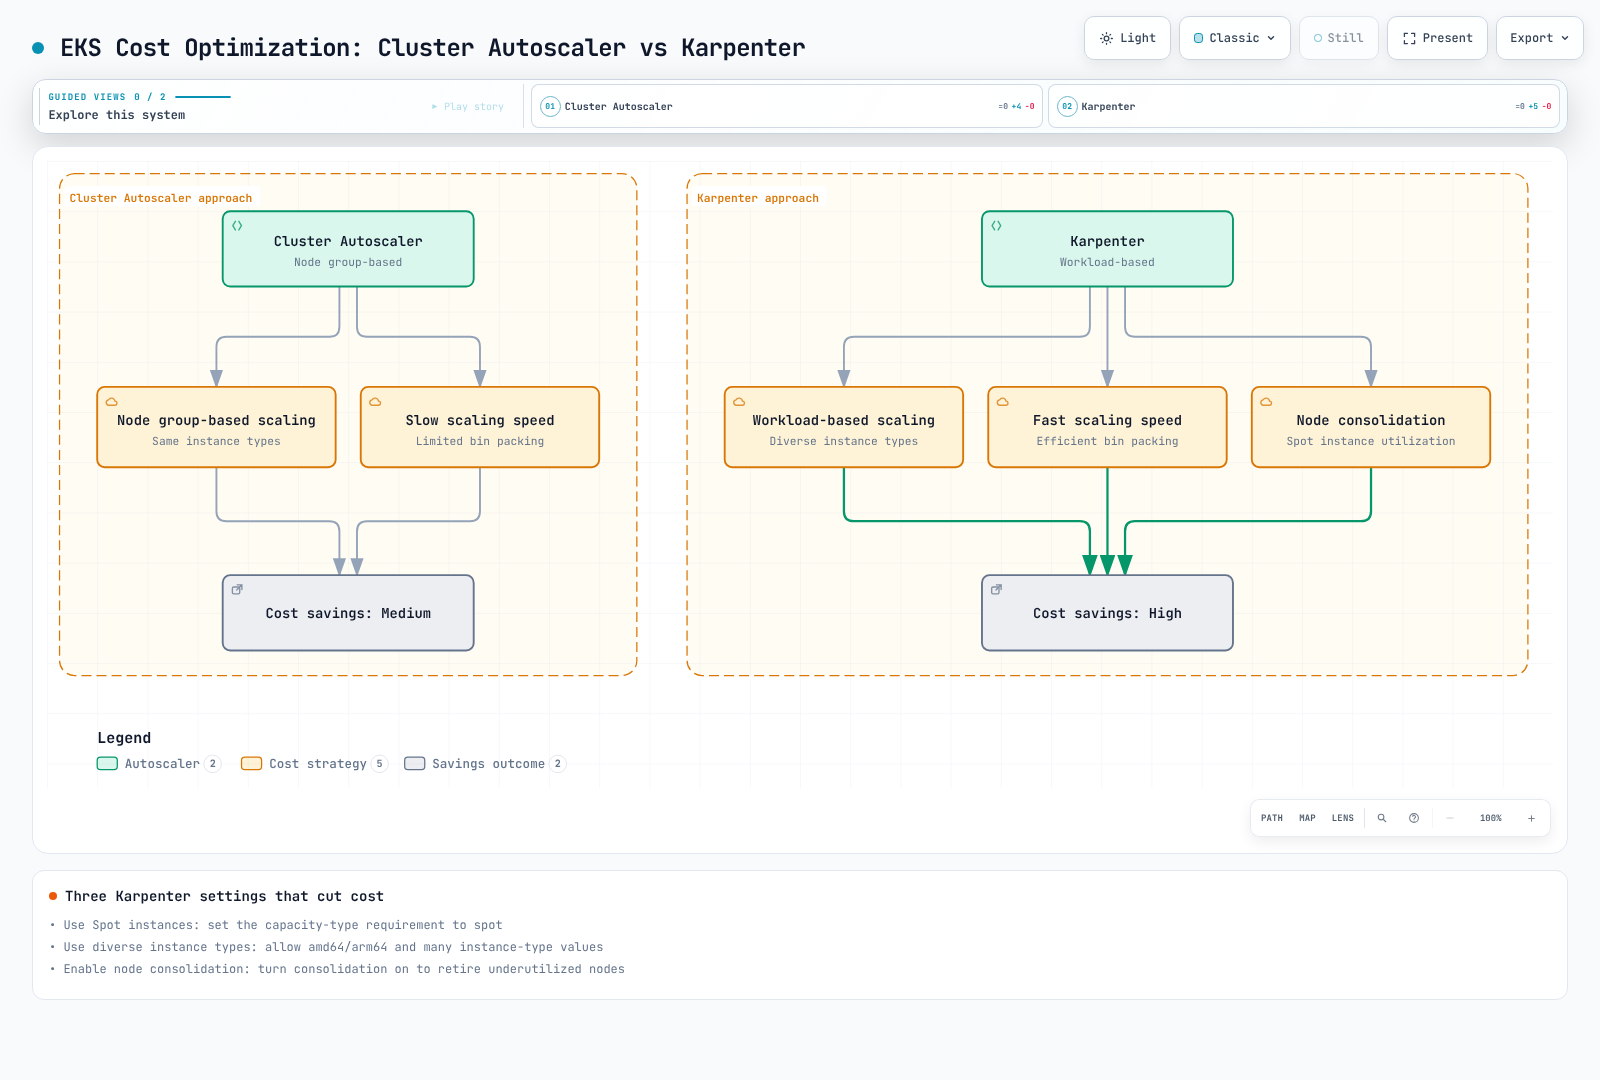Click the code icon on Karpenter node
This screenshot has height=1080, width=1600.
coord(996,226)
